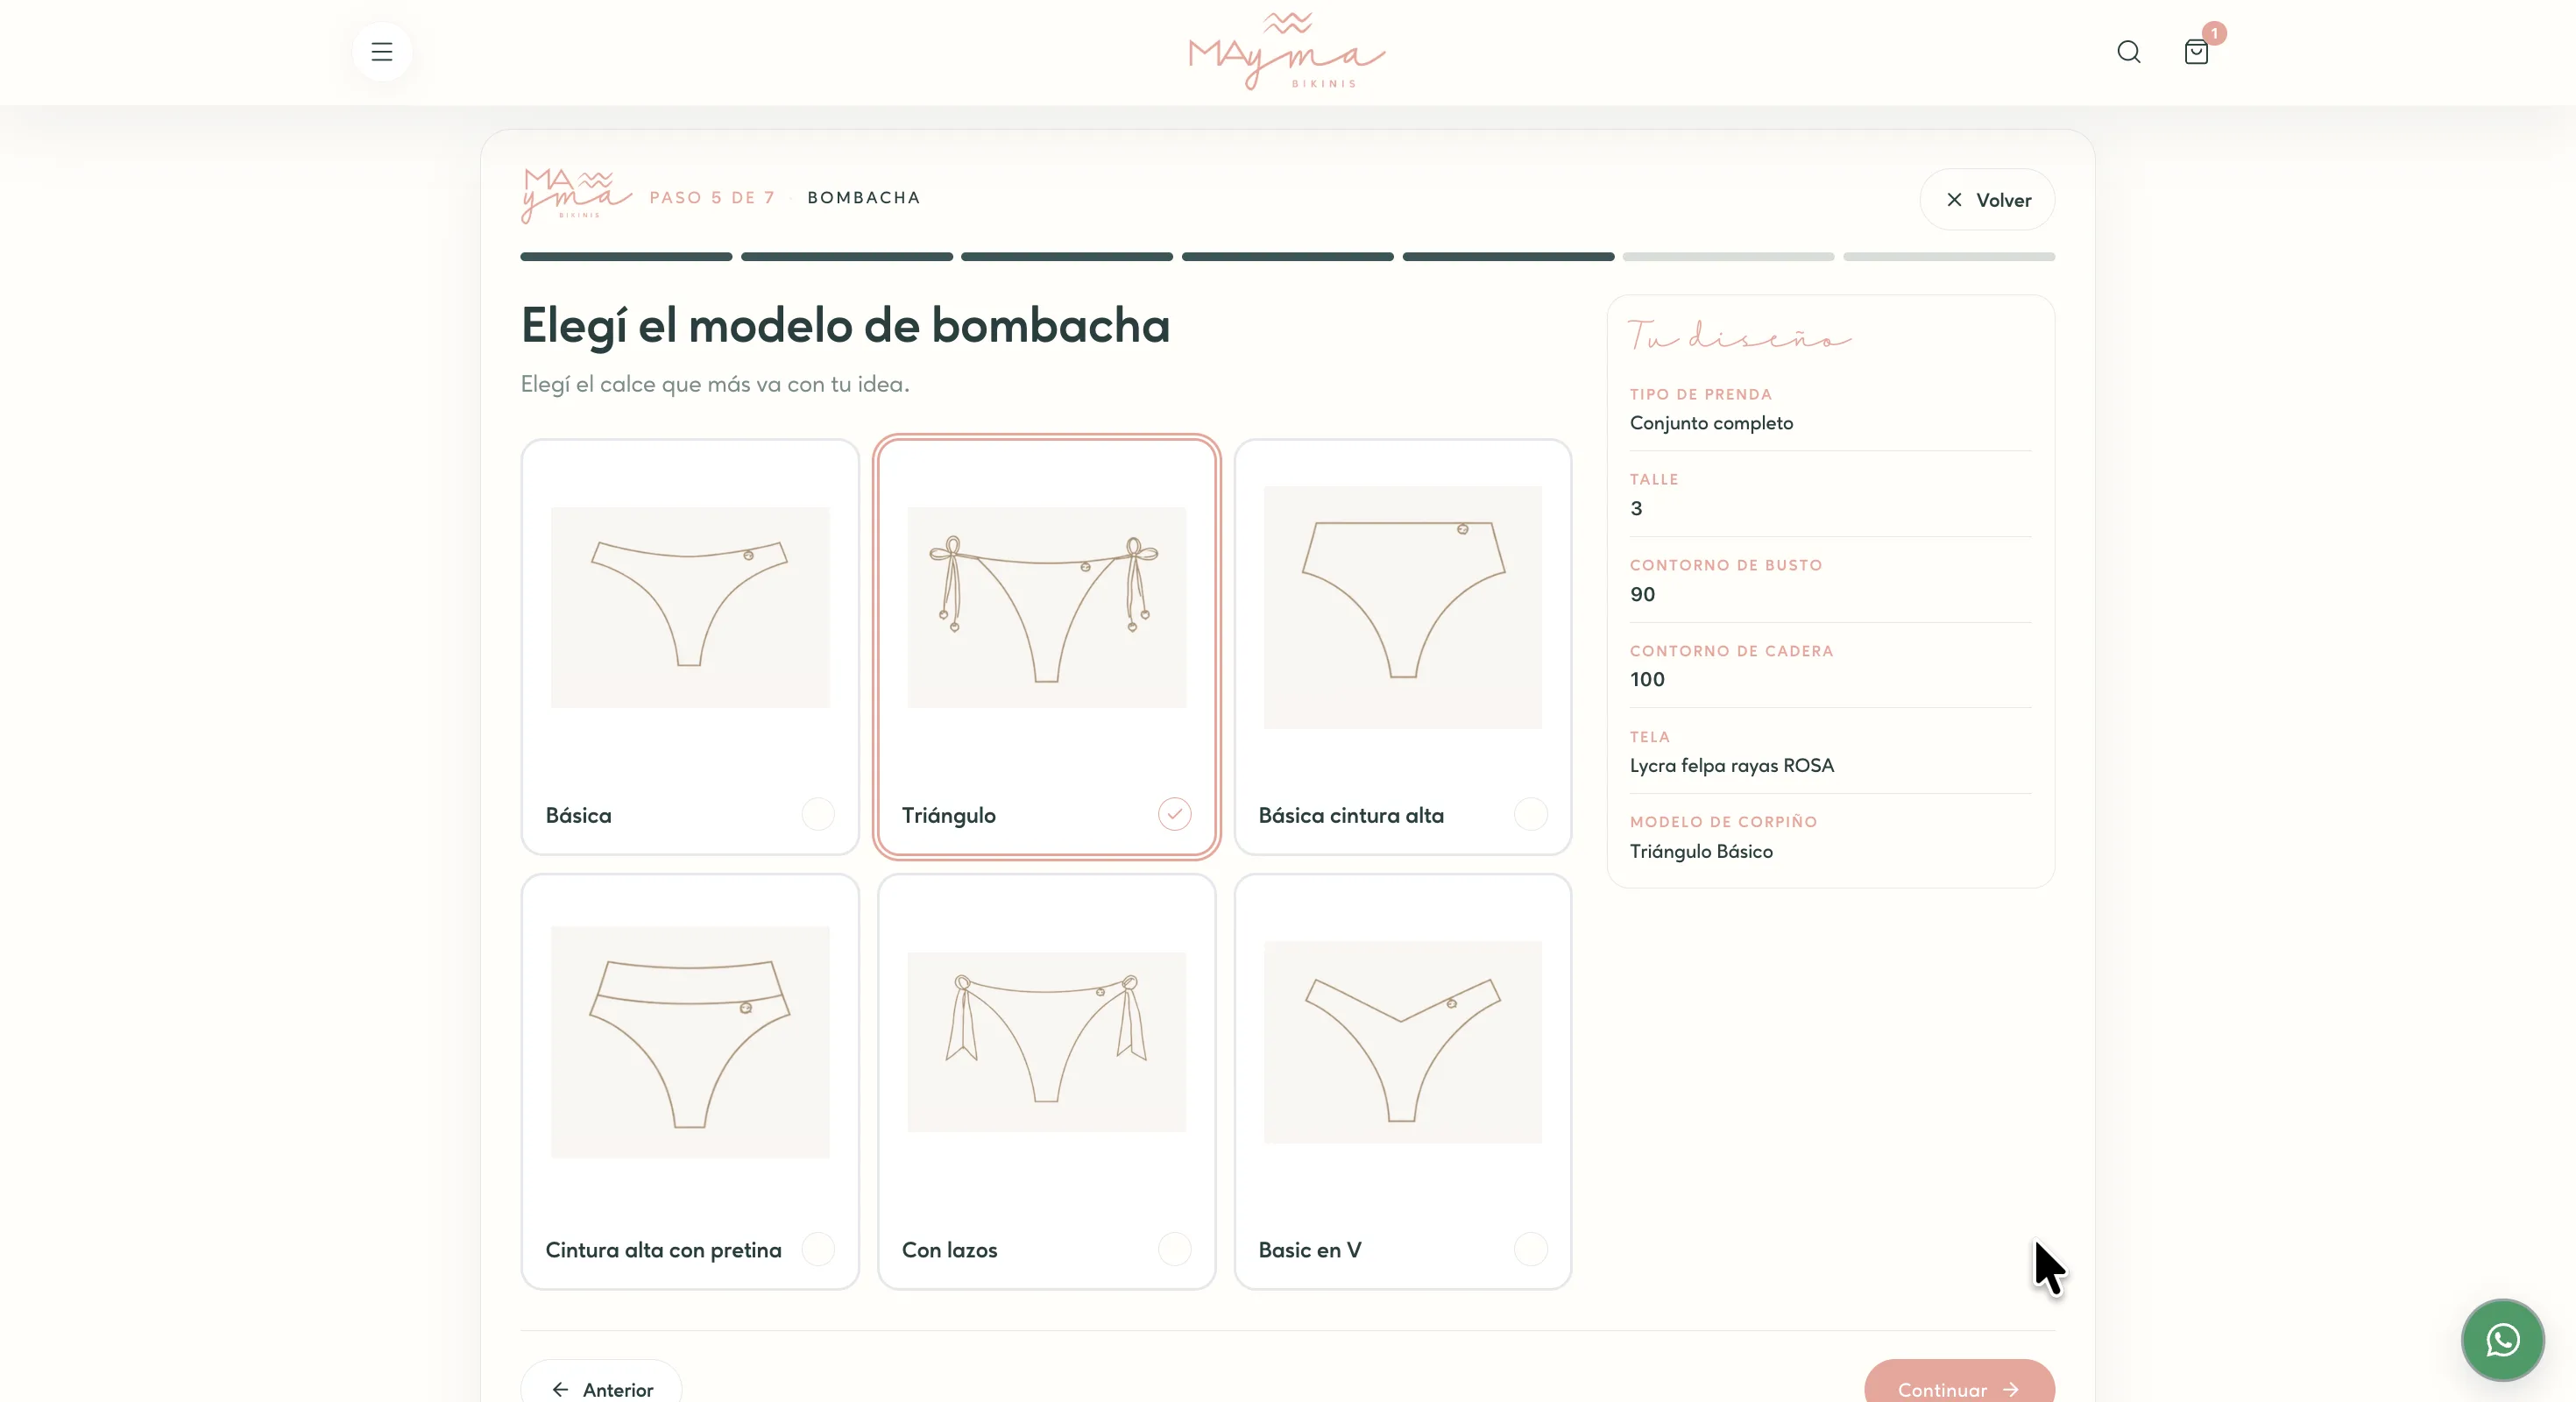Click the X icon in Volver button

coord(1954,200)
